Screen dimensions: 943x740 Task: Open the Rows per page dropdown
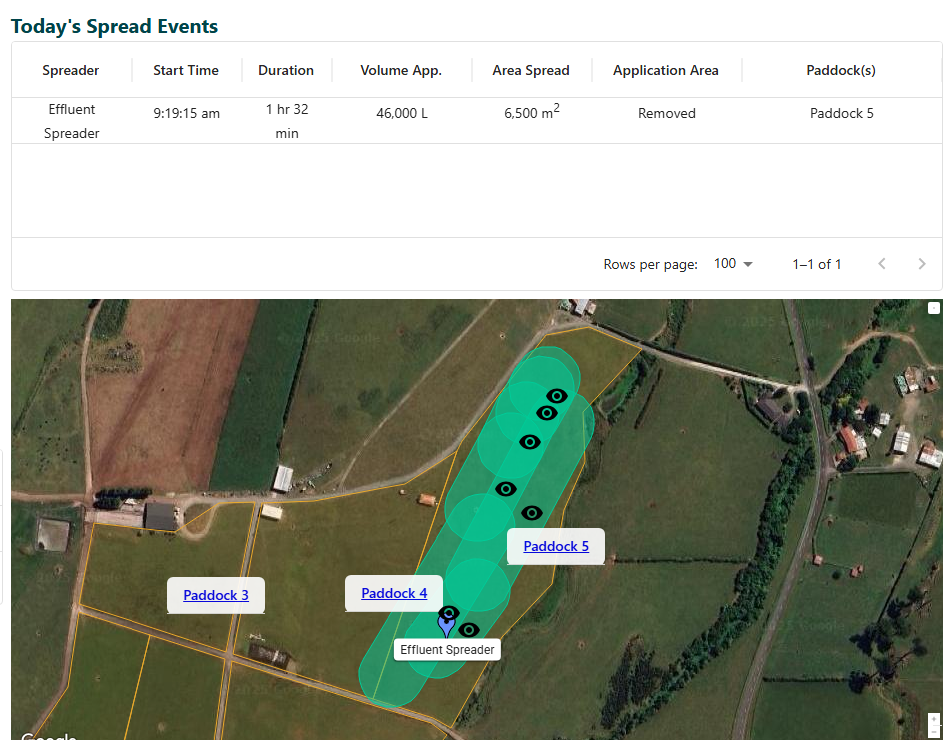(733, 264)
